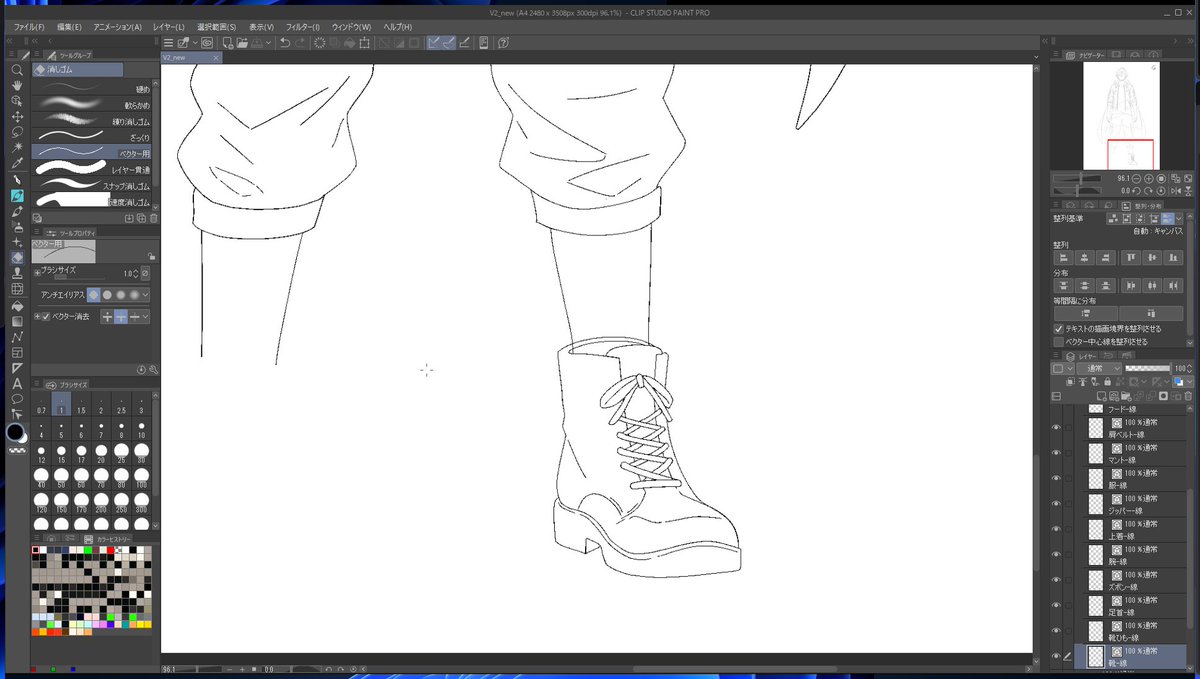Select the Magnifier (zoom) tool
This screenshot has width=1200, height=679.
[x=17, y=71]
